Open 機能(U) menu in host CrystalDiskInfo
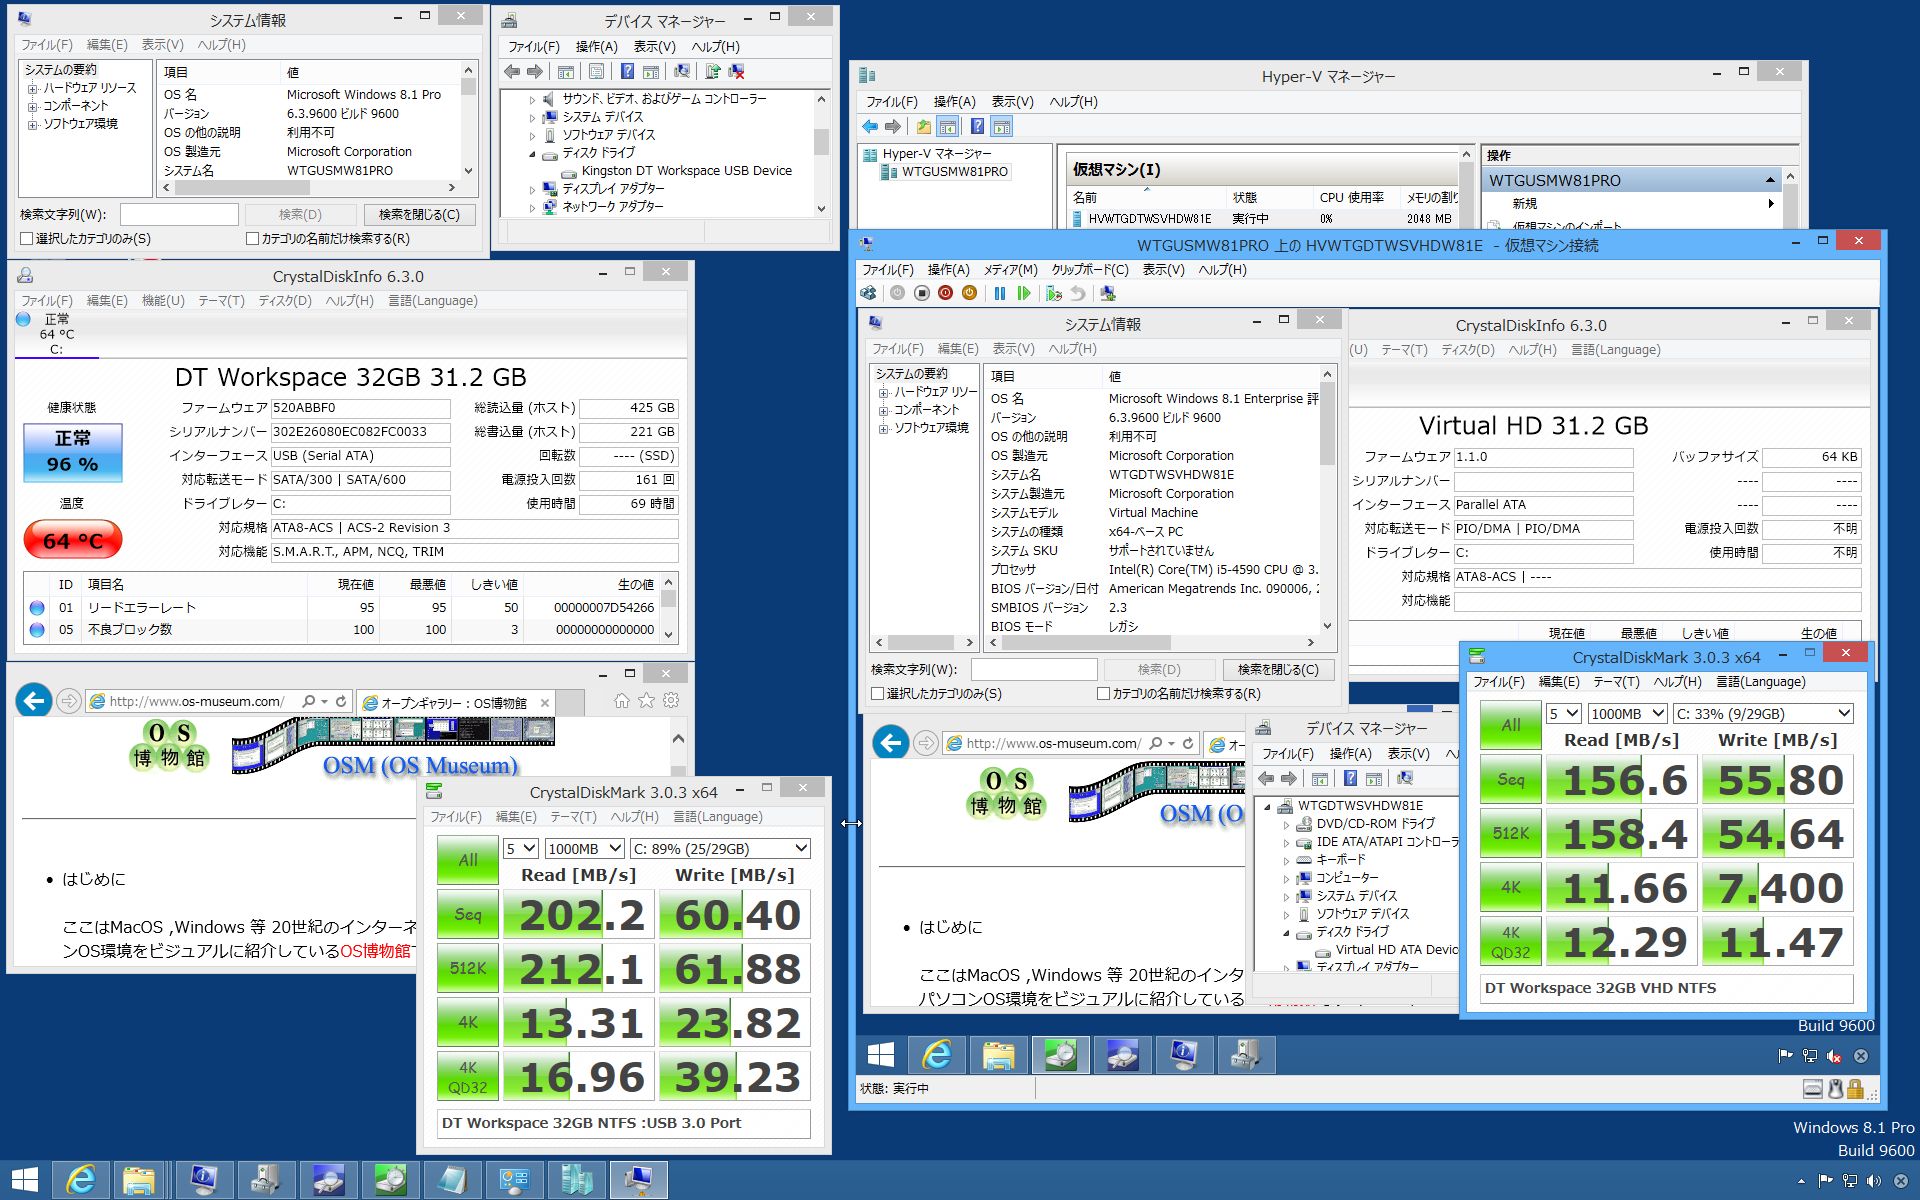This screenshot has width=1920, height=1200. point(163,300)
